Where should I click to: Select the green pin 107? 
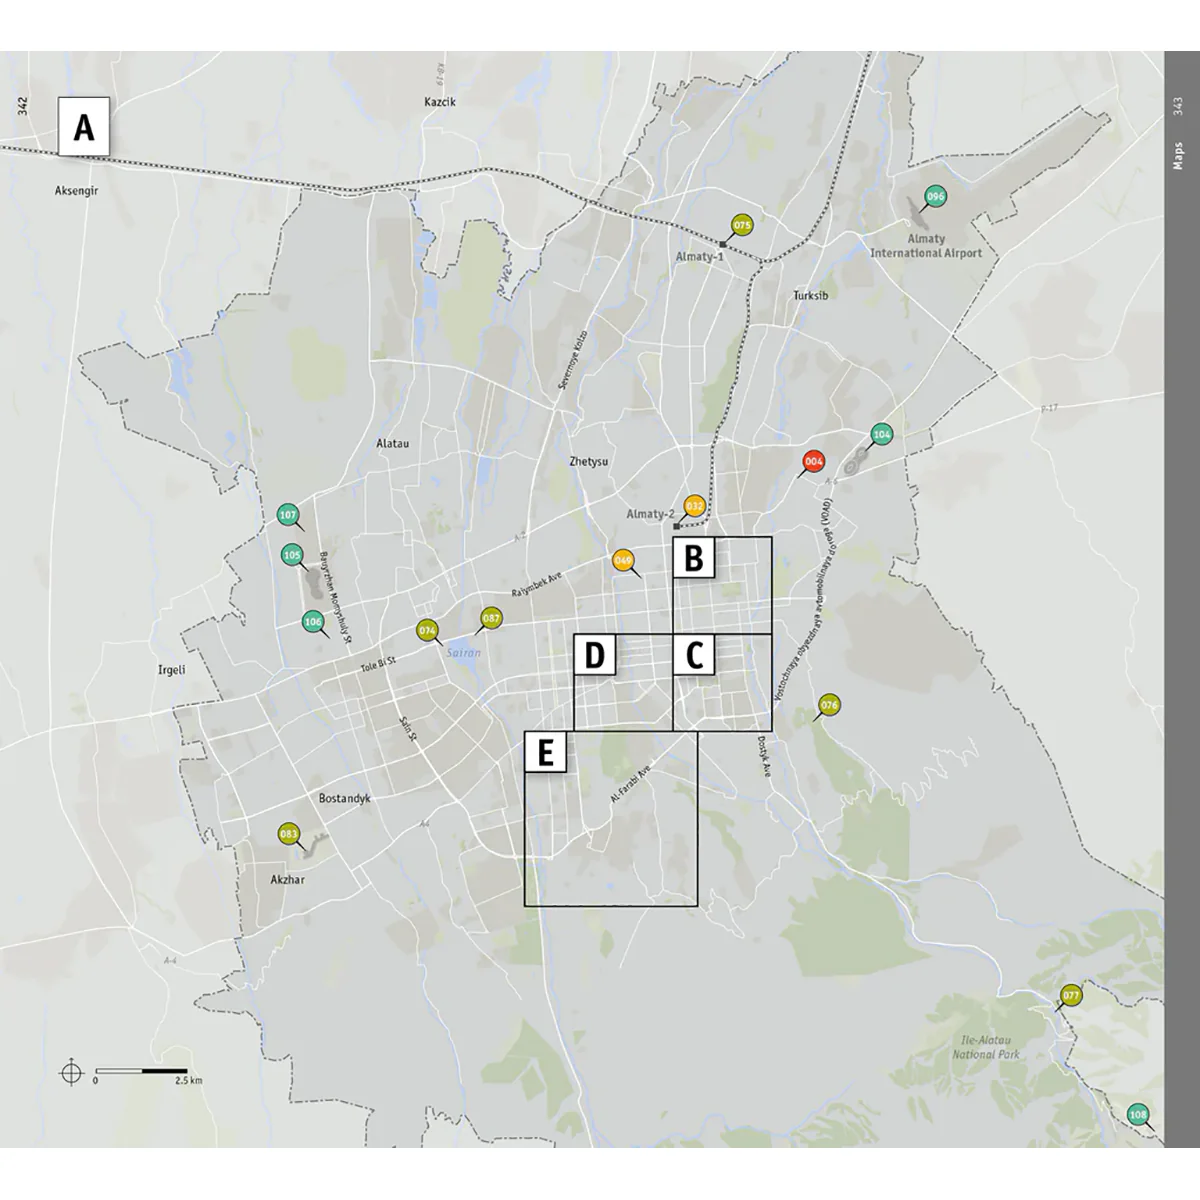288,516
